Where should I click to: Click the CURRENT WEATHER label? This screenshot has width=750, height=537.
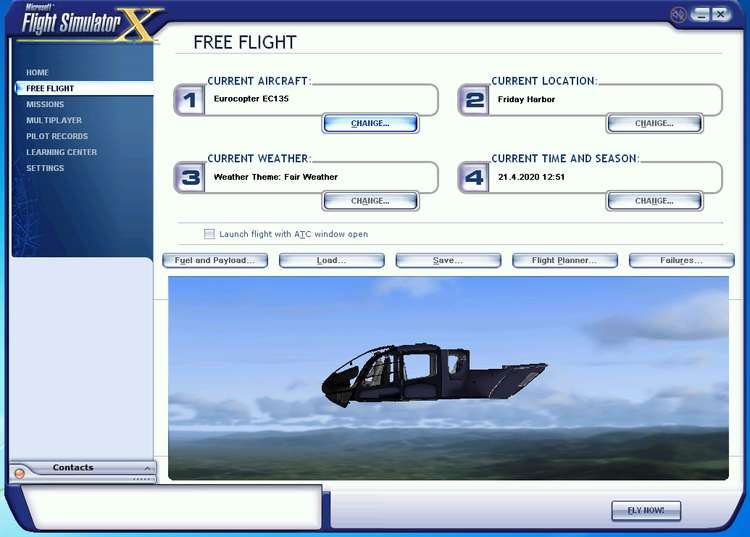coord(259,159)
